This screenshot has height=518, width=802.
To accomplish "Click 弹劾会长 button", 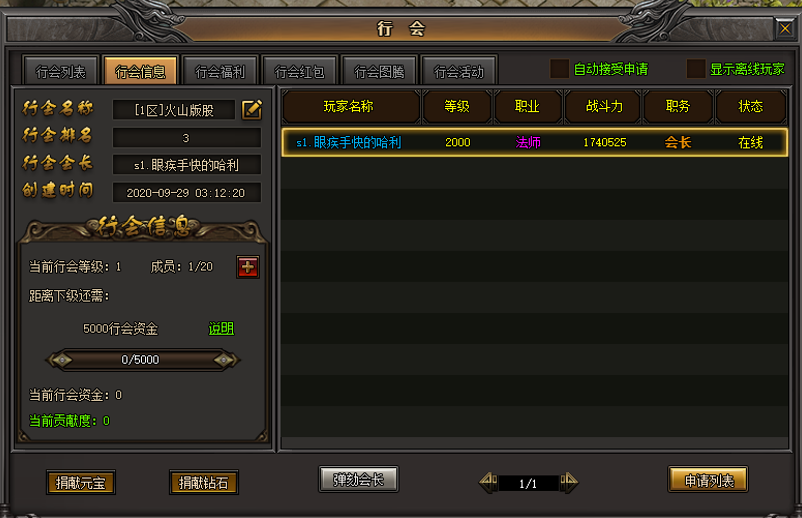I will tap(358, 479).
